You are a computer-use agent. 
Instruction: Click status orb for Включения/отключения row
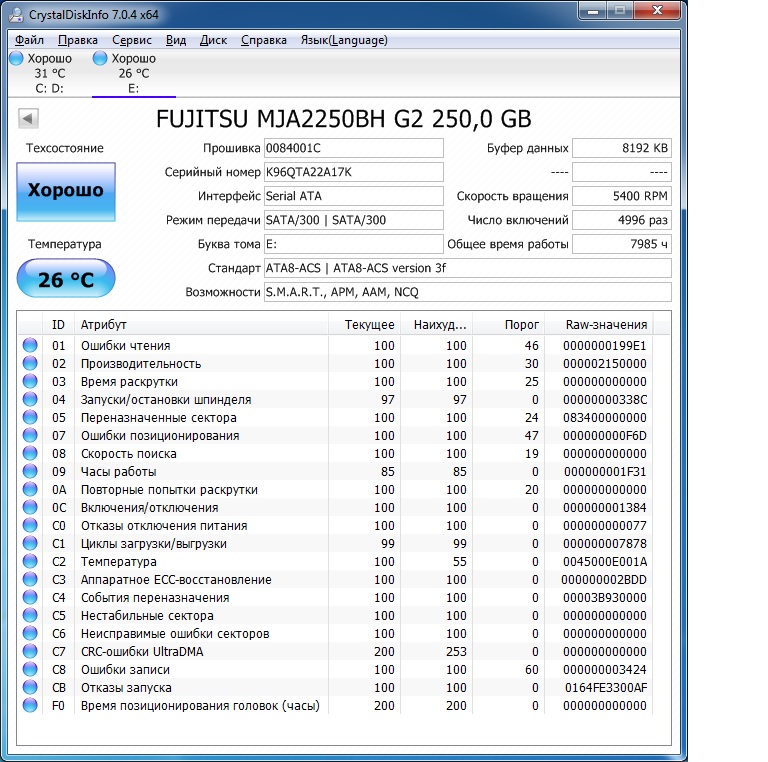30,507
